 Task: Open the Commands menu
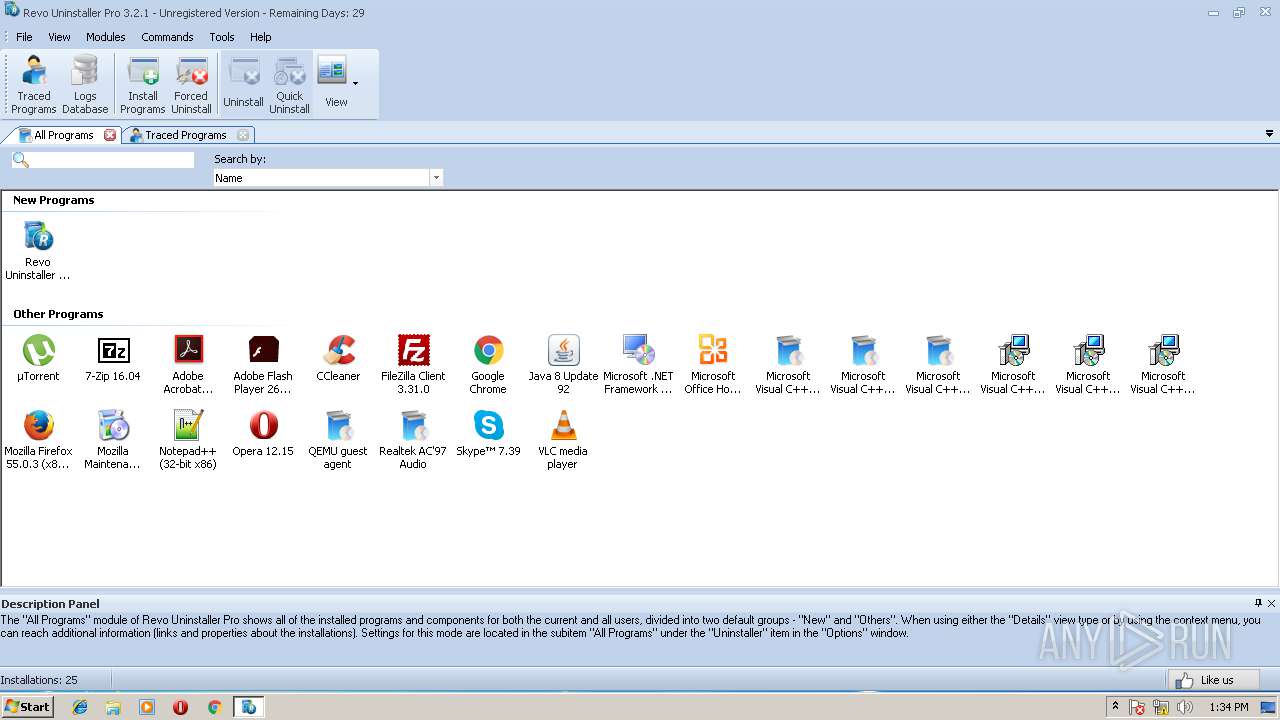click(167, 37)
